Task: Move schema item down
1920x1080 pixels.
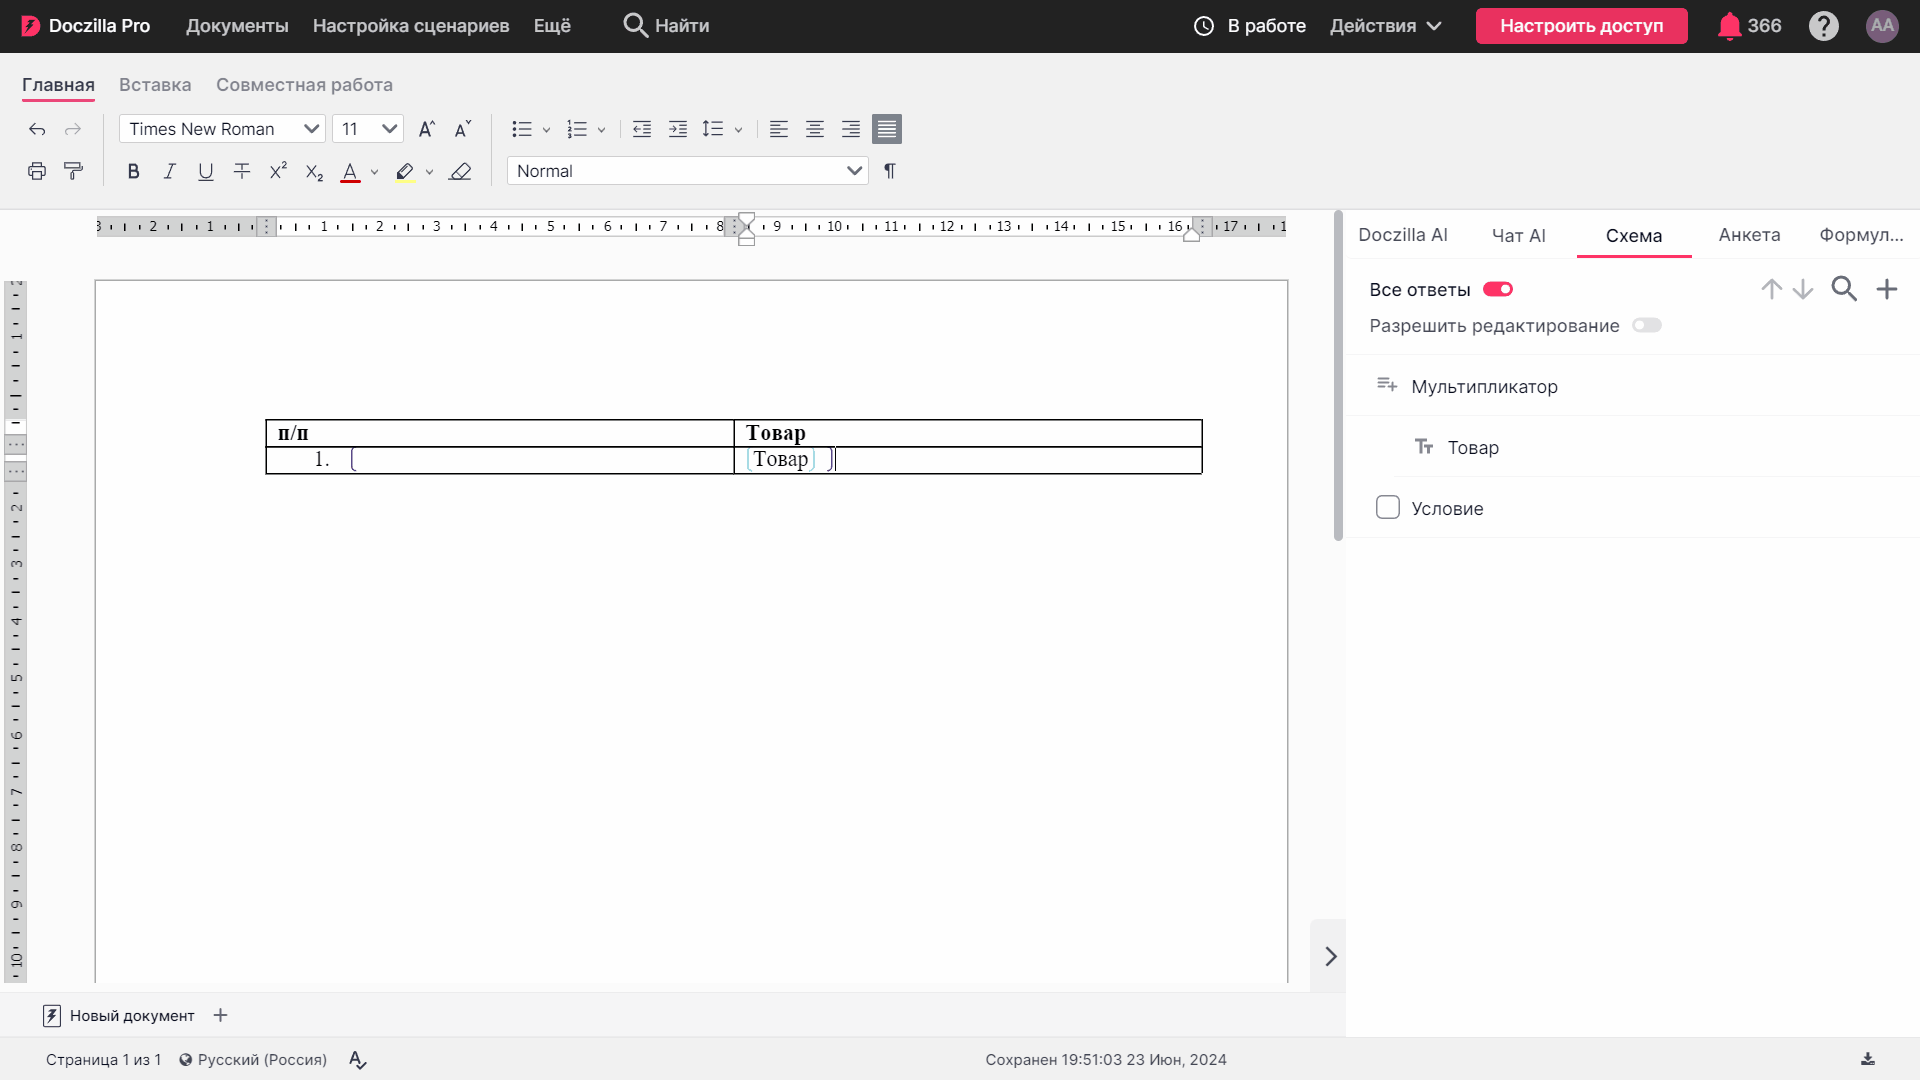Action: point(1803,289)
